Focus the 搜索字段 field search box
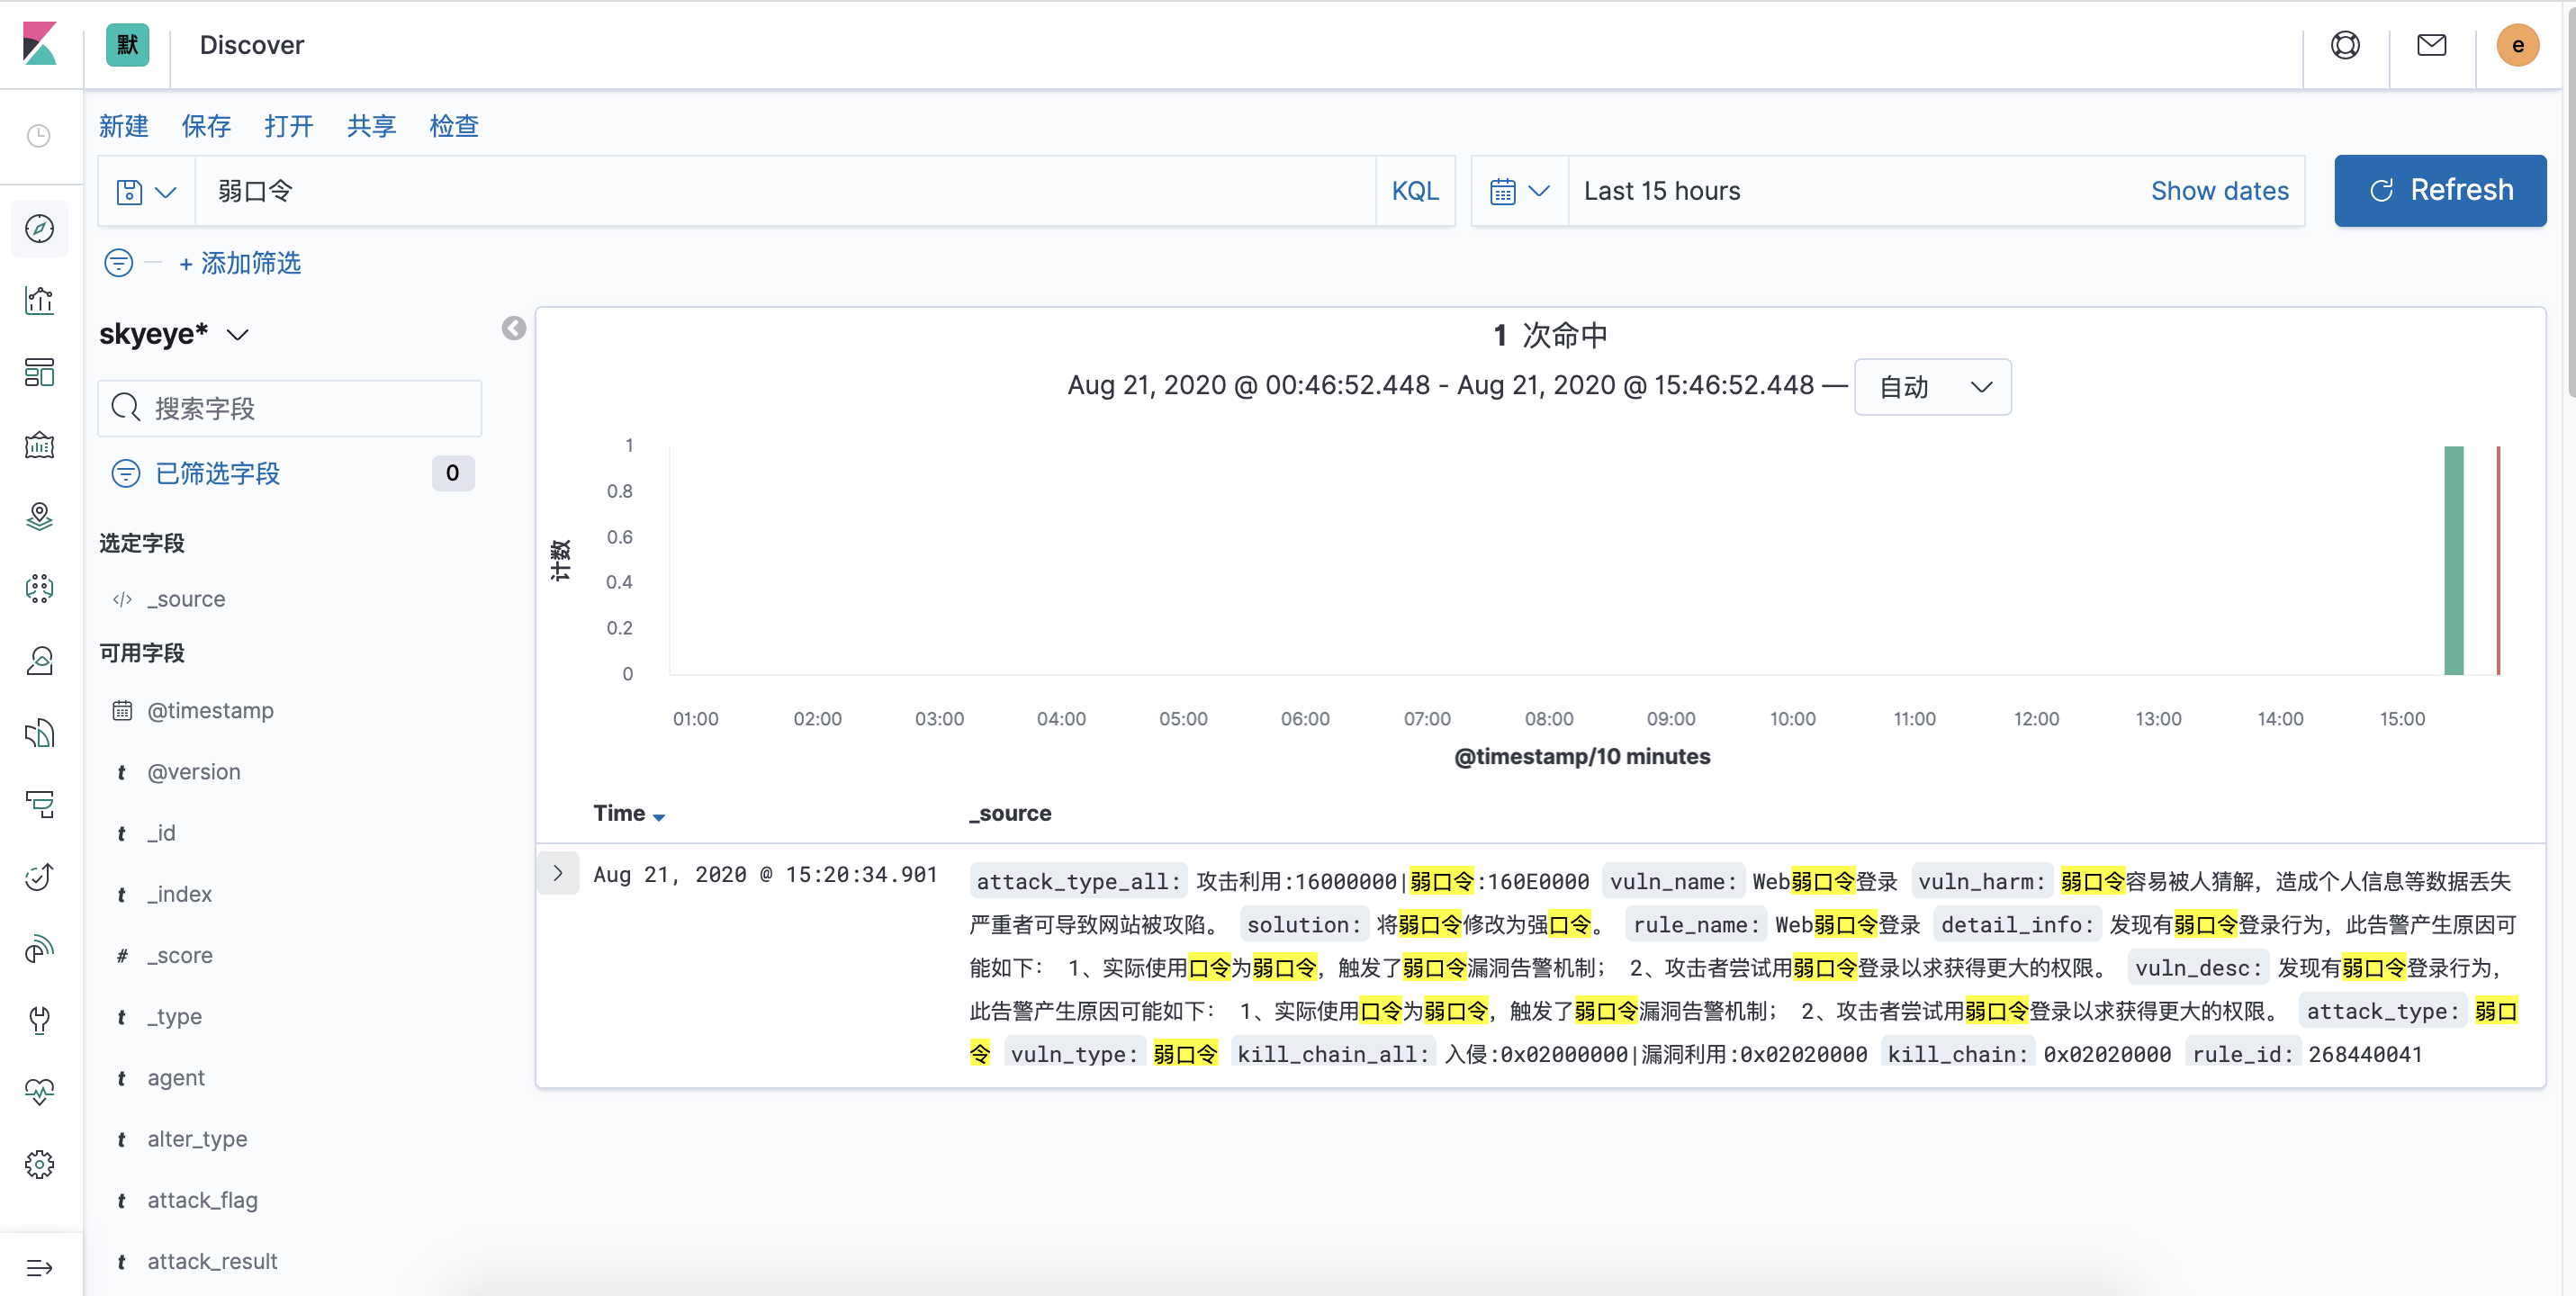This screenshot has height=1296, width=2576. (290, 408)
